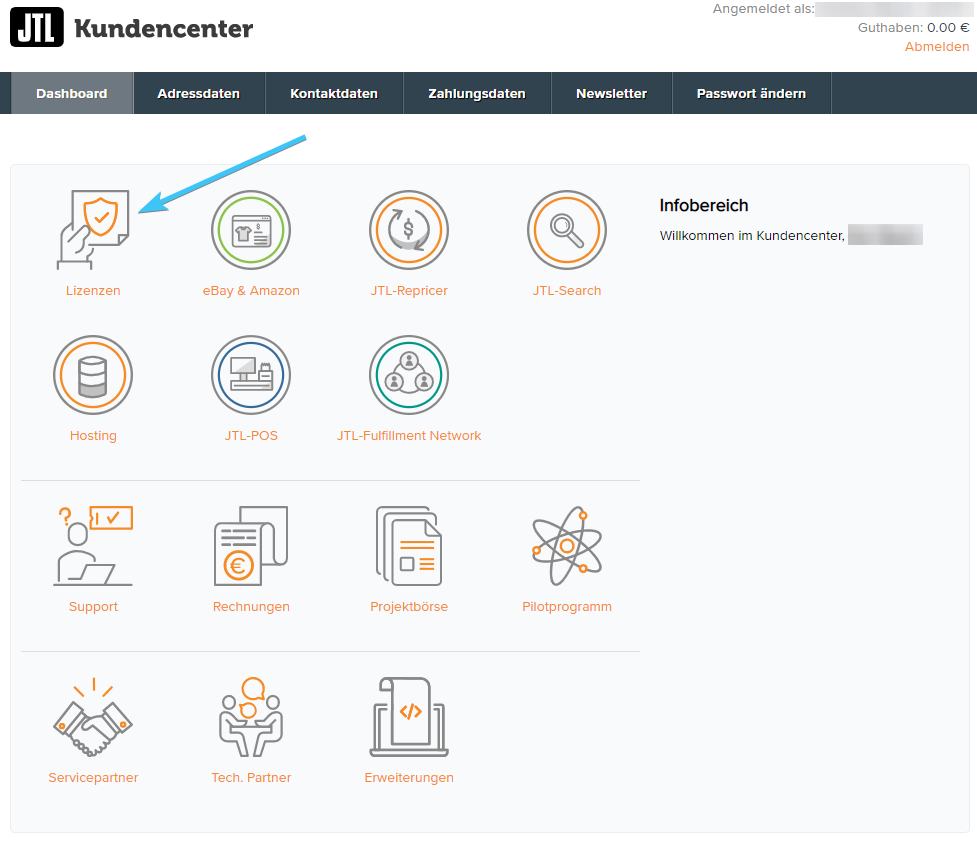Screen dimensions: 977x841
Task: Open the Tech. Partner people icon
Action: (x=251, y=717)
